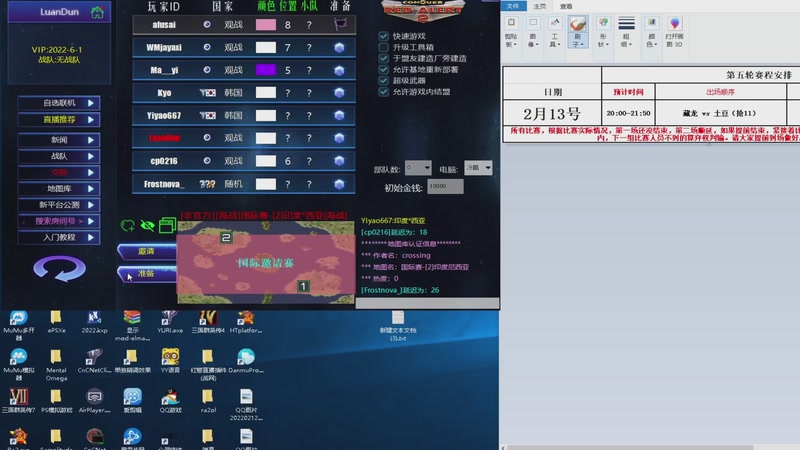
Task: Click the 初始金钱 starting money field
Action: tap(445, 186)
